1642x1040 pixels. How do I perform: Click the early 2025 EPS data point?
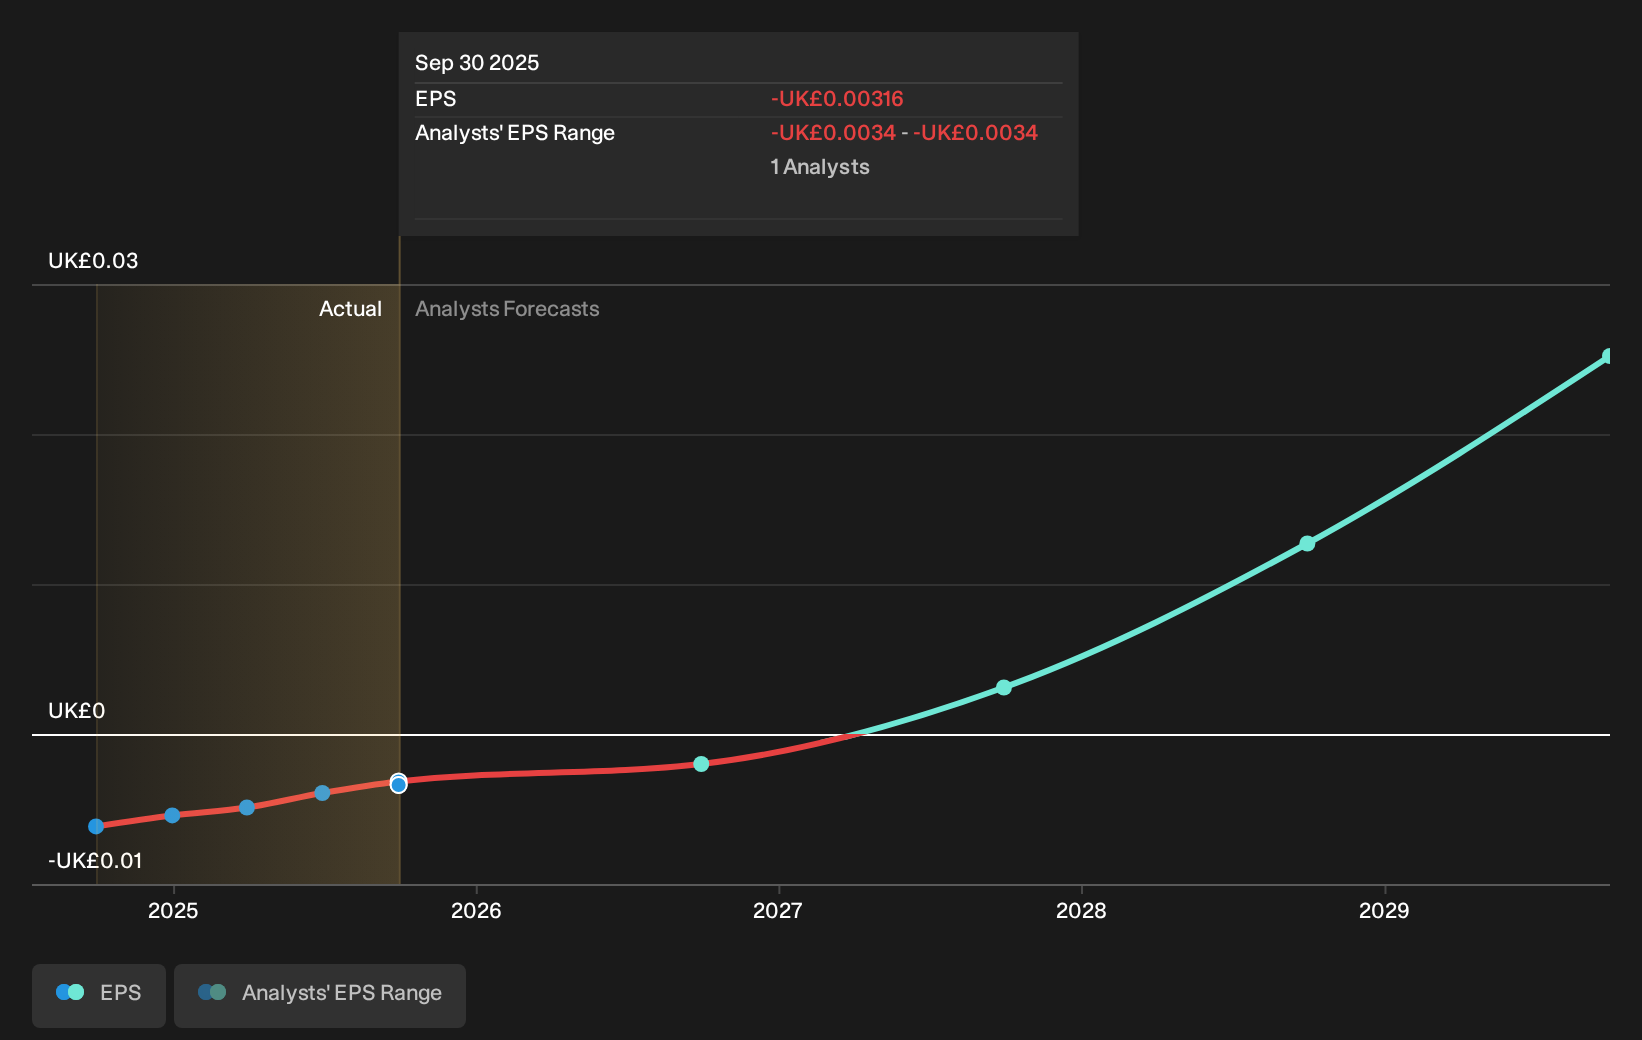(x=172, y=815)
